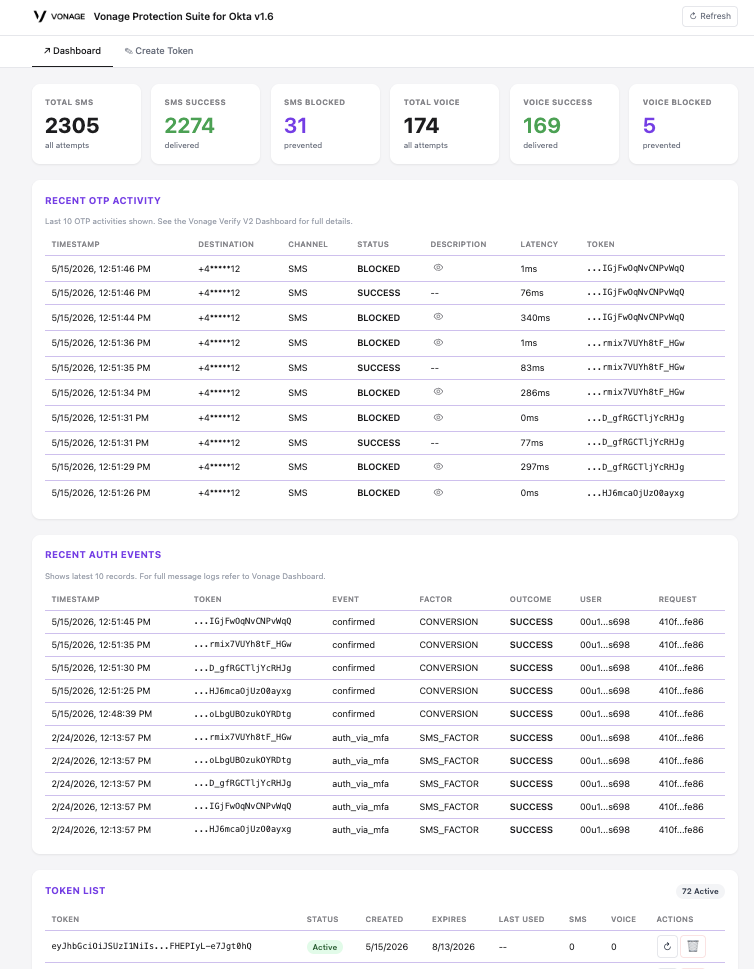This screenshot has width=754, height=969.
Task: Click the Request column header
Action: 677,599
